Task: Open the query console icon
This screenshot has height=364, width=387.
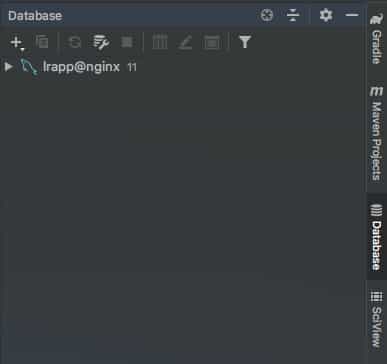Action: [212, 42]
